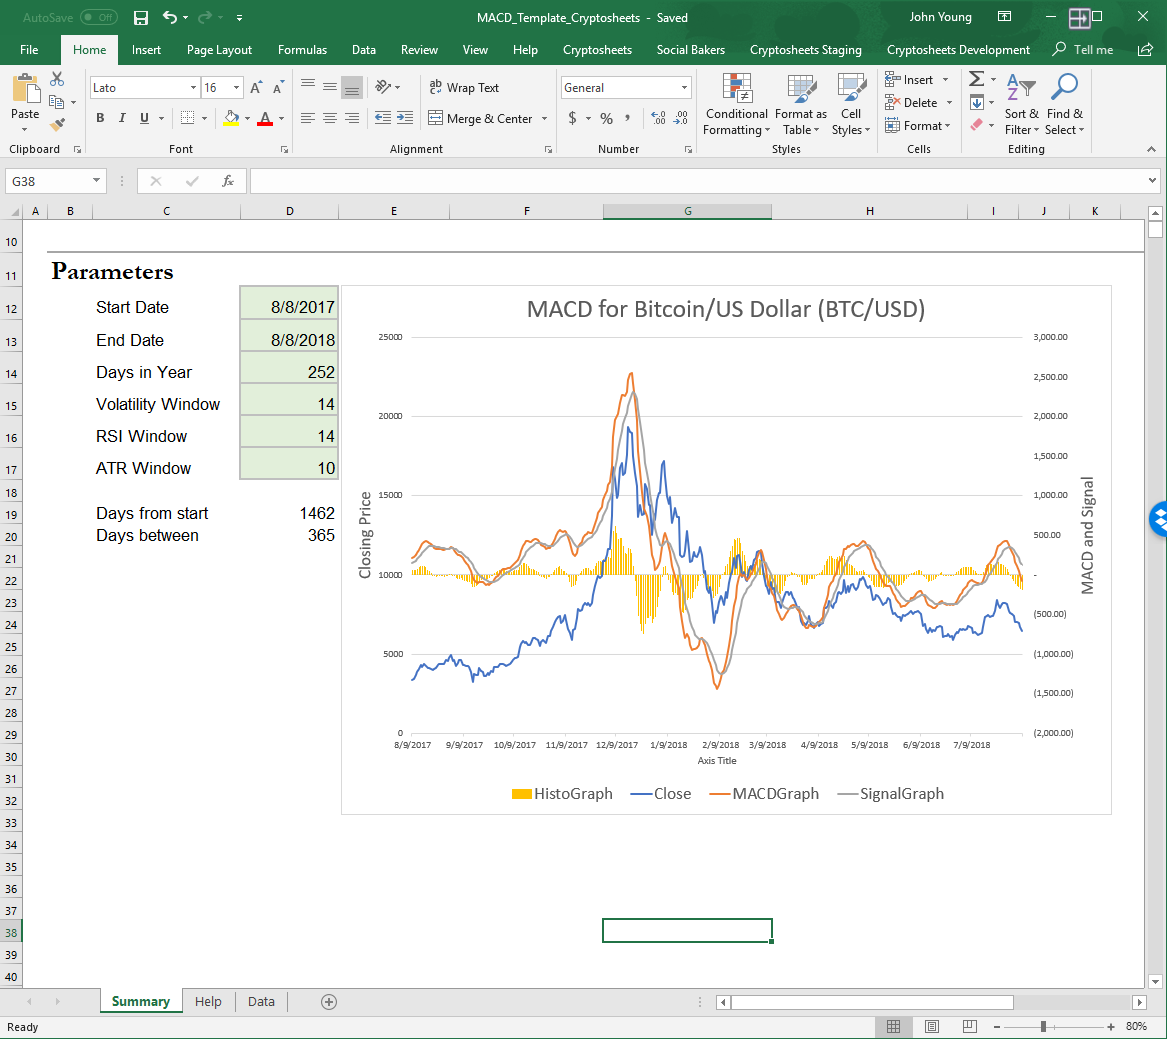Switch to the Data sheet tab
Screen dimensions: 1167x1039
tap(261, 1002)
